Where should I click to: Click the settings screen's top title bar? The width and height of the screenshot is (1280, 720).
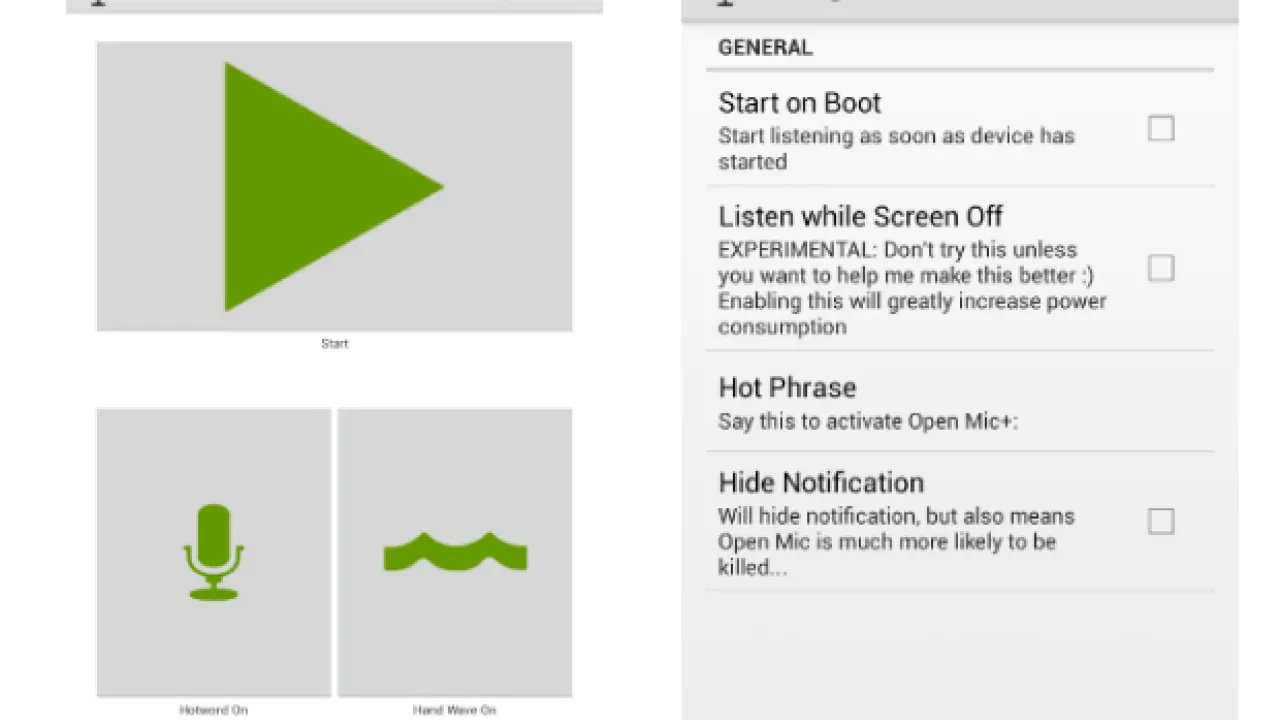[959, 8]
